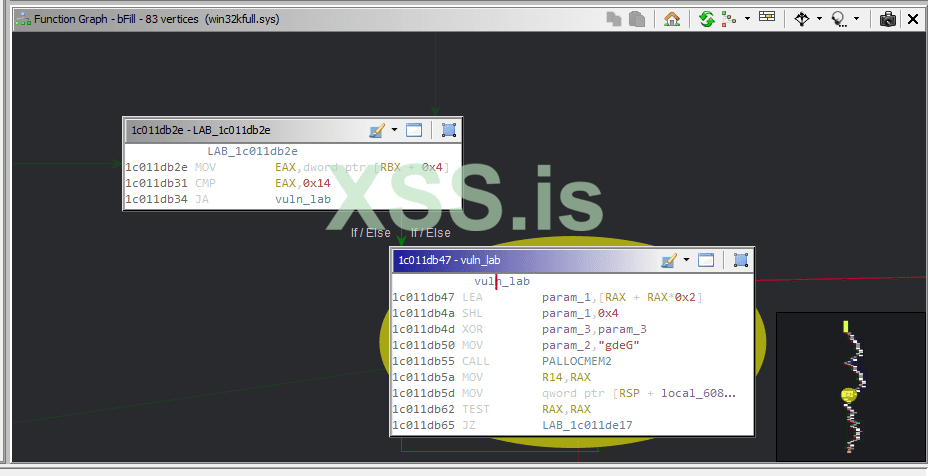Click the nested code layout icon
928x476 pixels.
point(729,19)
